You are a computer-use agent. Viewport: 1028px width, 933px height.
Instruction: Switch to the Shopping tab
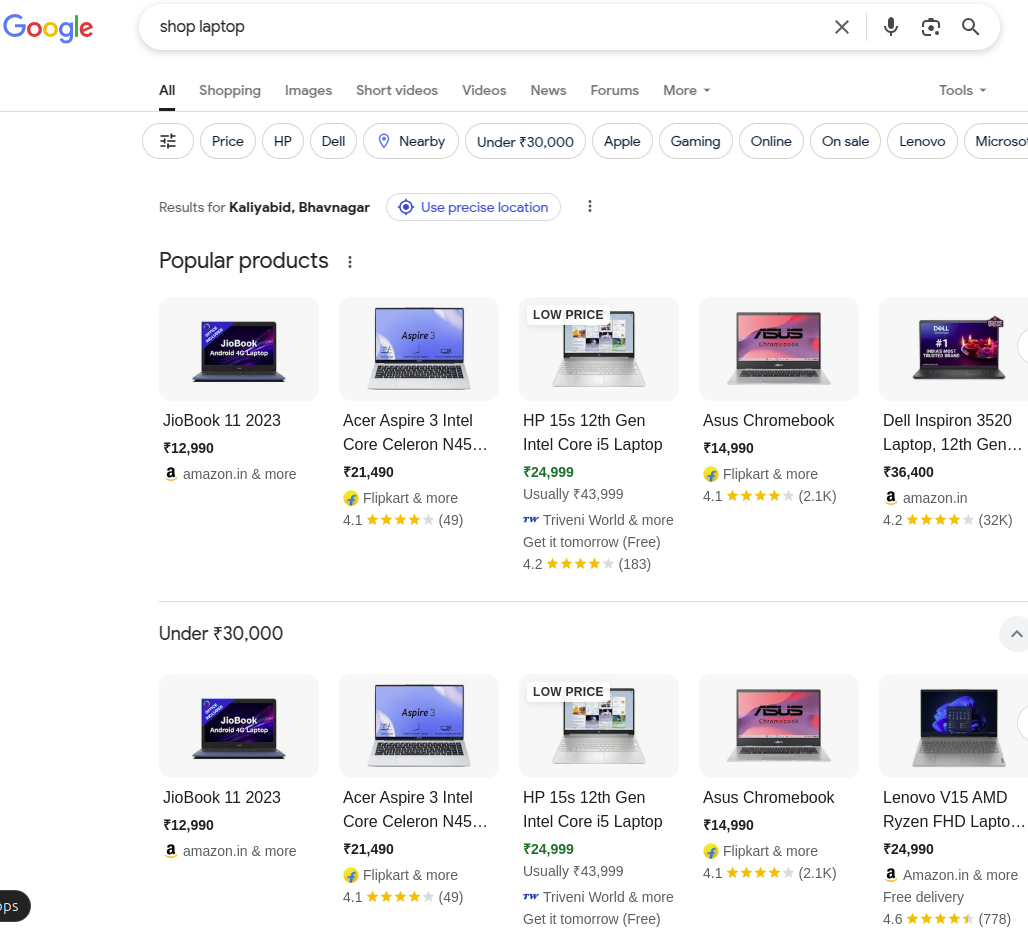(x=229, y=90)
